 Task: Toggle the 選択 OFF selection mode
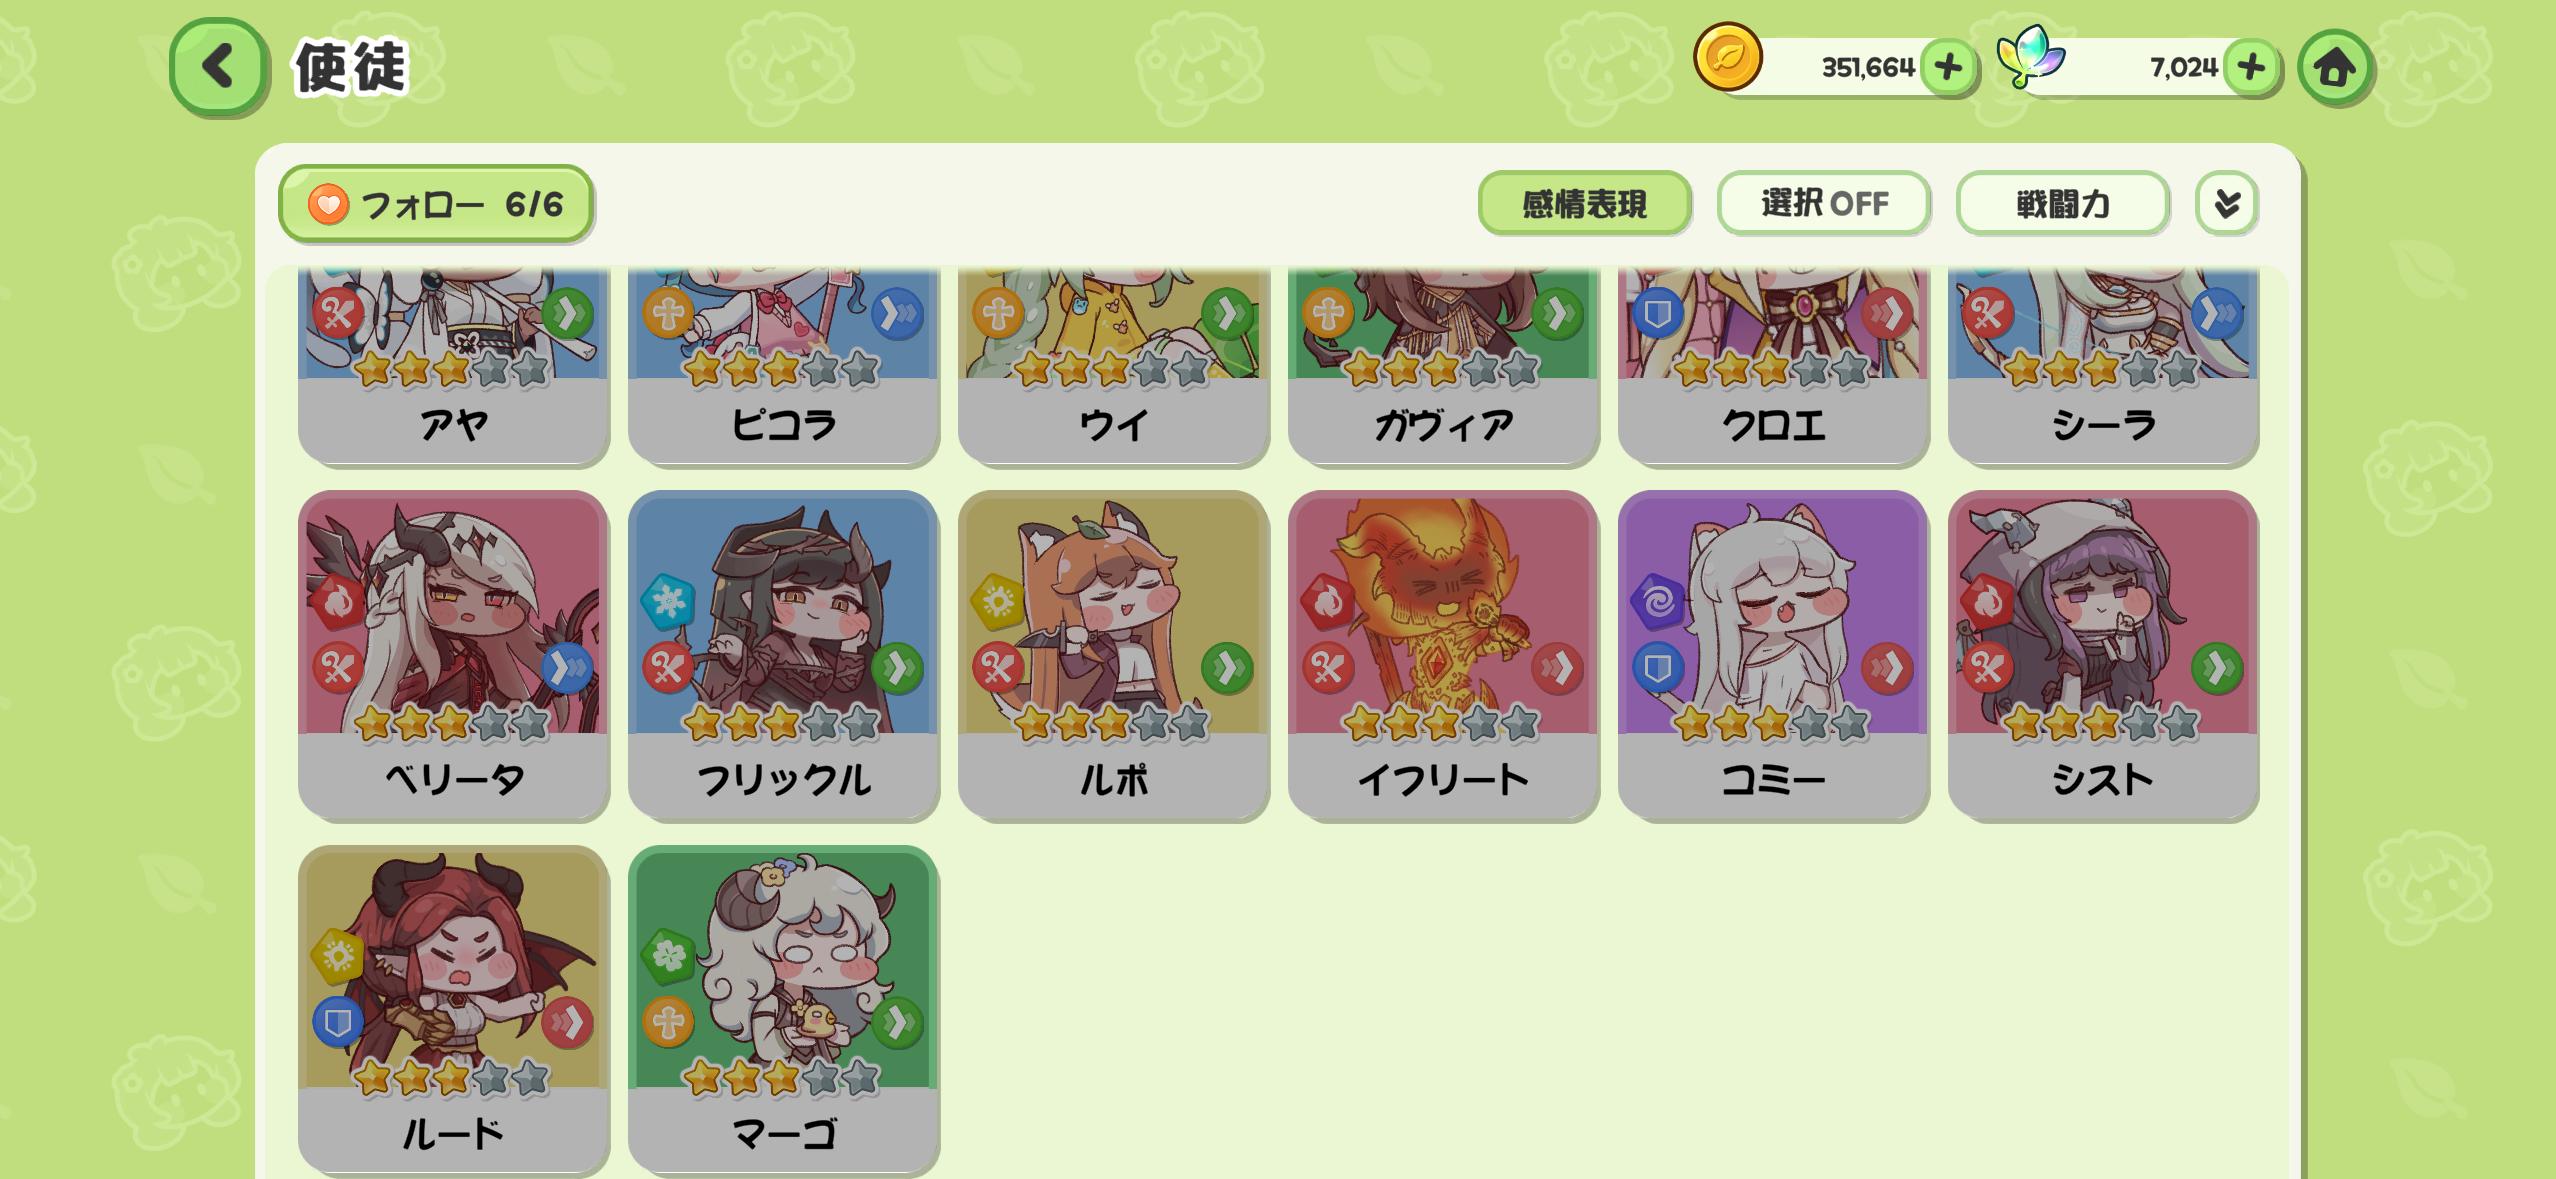[1824, 204]
